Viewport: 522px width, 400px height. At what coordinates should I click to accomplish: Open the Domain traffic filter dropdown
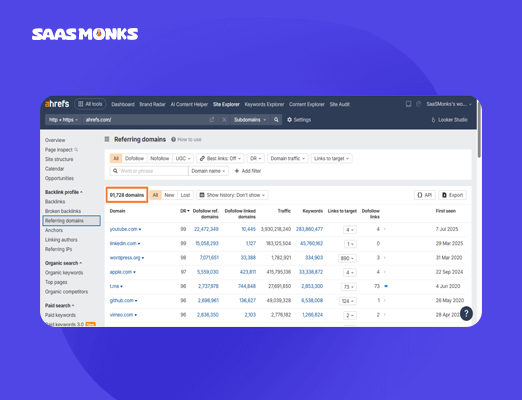tap(288, 158)
